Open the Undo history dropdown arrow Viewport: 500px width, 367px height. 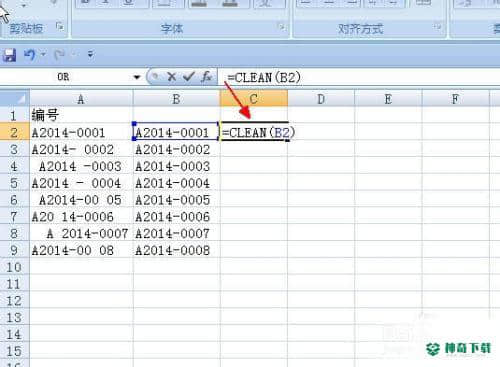43,54
